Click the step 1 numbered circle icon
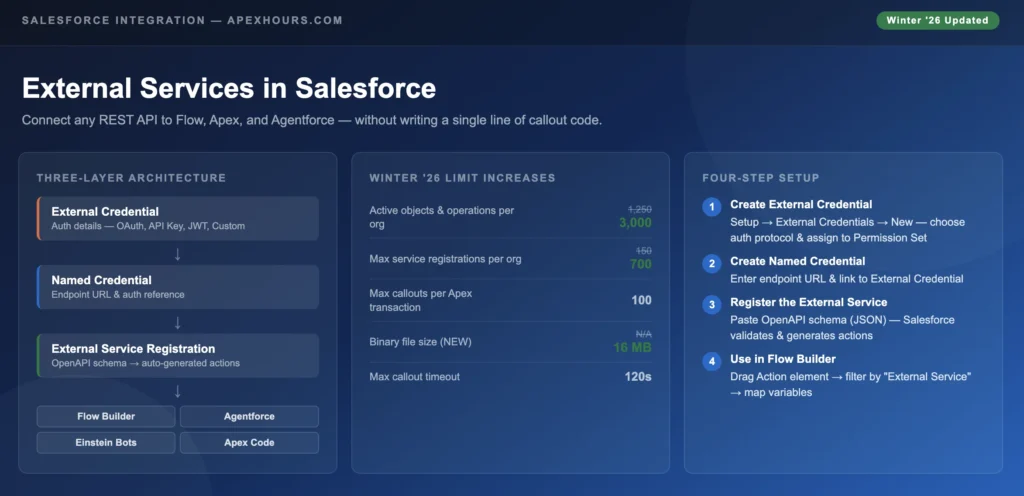The height and width of the screenshot is (496, 1024). [711, 208]
